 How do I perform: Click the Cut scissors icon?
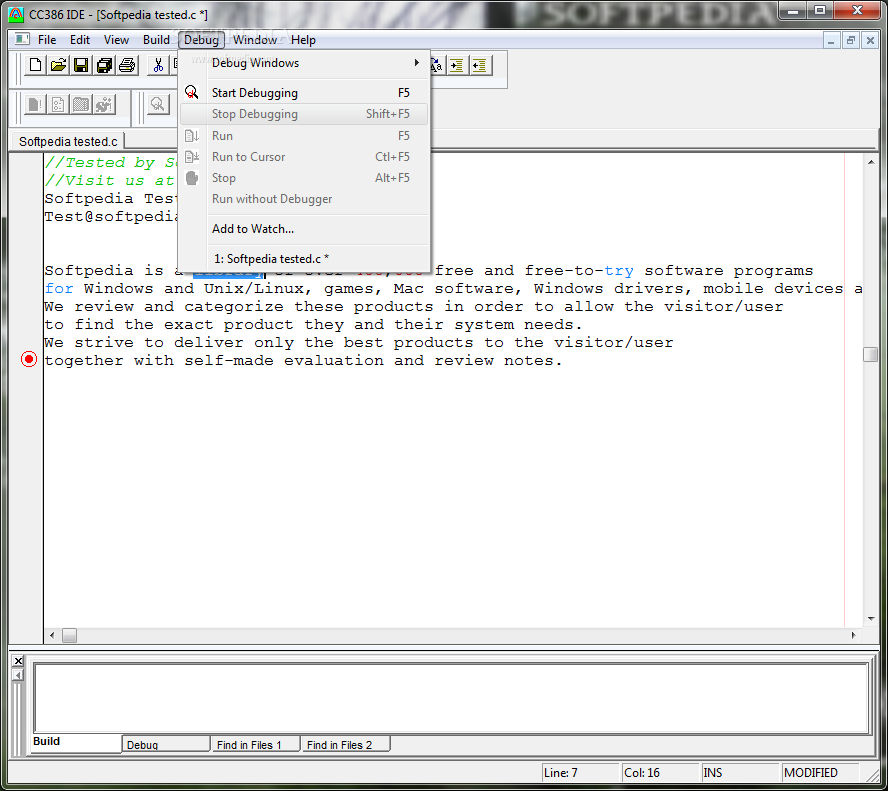pos(158,65)
